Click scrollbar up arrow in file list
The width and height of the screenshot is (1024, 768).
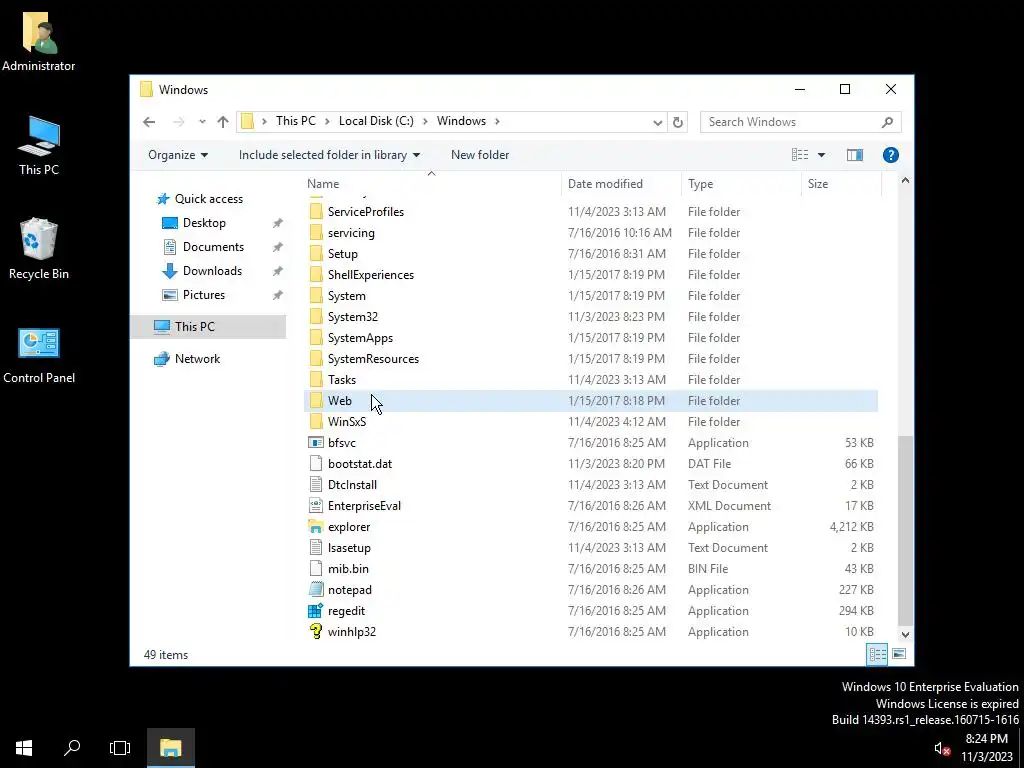click(x=905, y=180)
